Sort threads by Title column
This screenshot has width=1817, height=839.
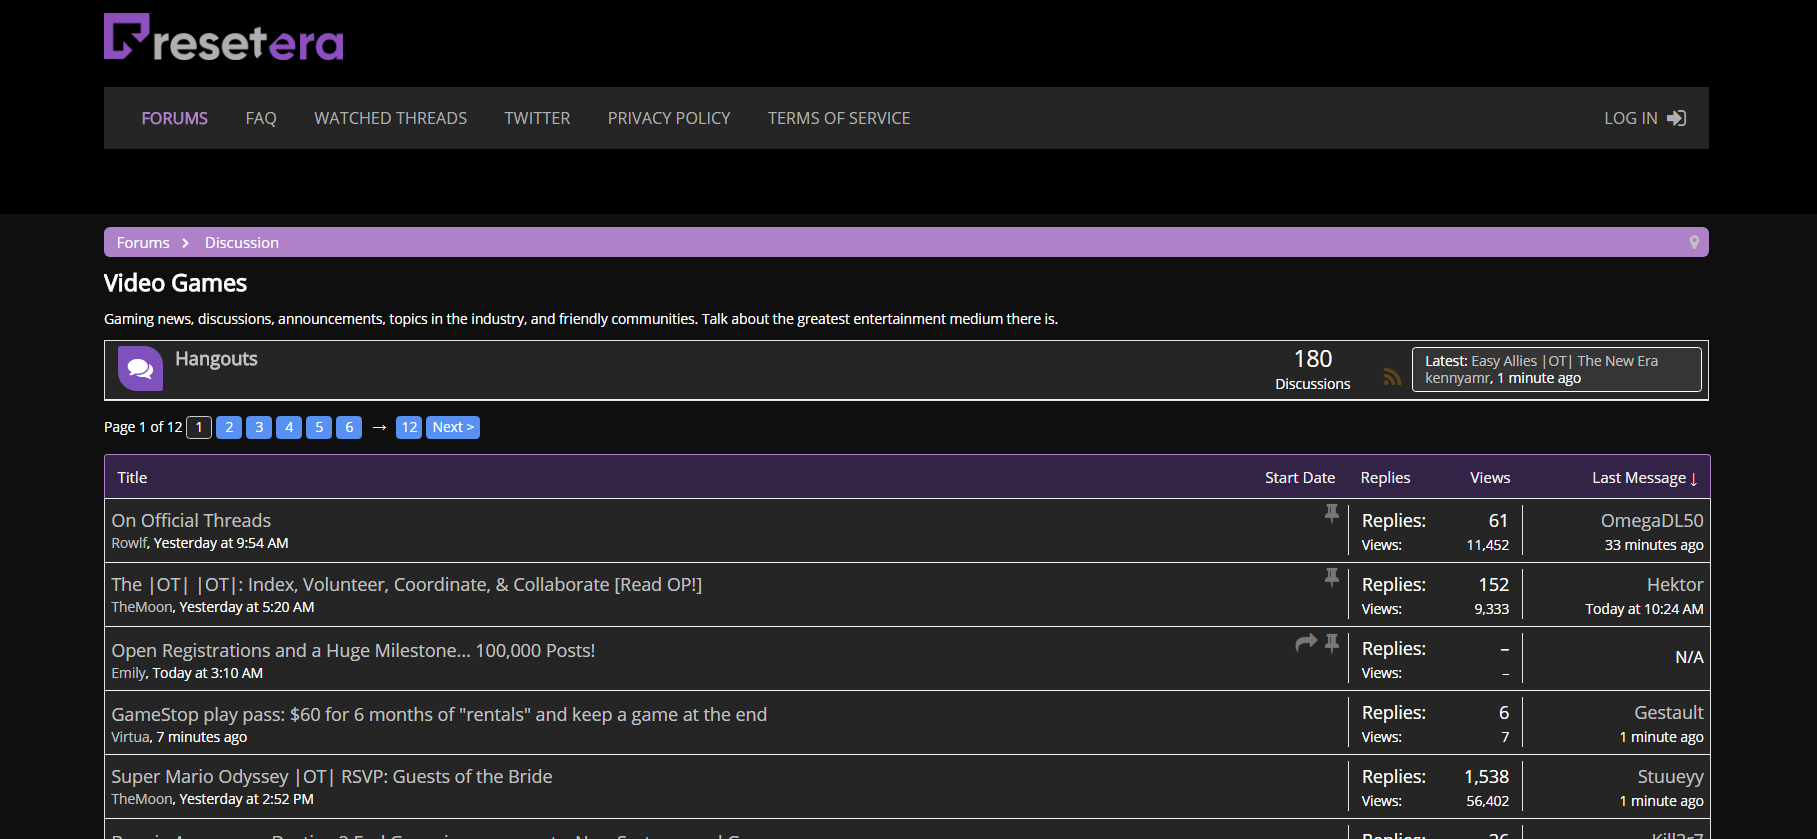tap(132, 478)
